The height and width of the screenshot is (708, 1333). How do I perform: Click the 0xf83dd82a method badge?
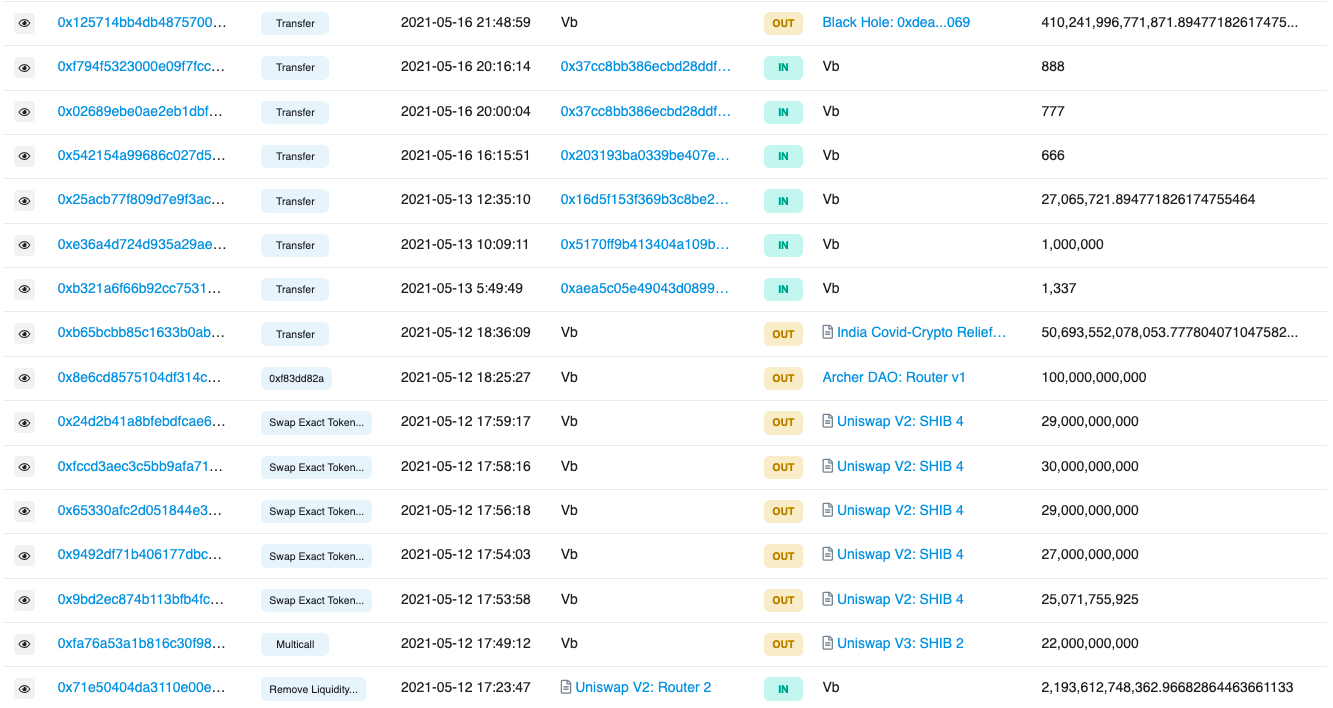pyautogui.click(x=295, y=379)
